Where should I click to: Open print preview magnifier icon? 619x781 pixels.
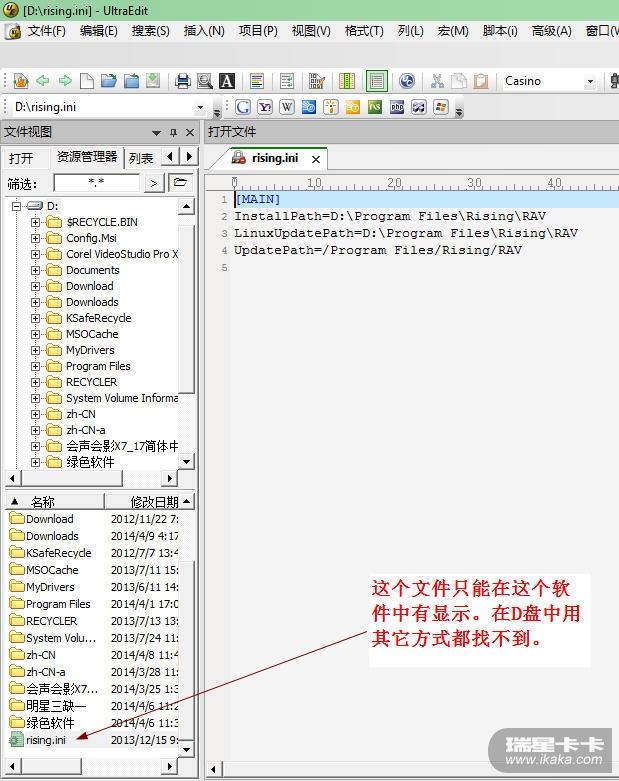point(205,81)
